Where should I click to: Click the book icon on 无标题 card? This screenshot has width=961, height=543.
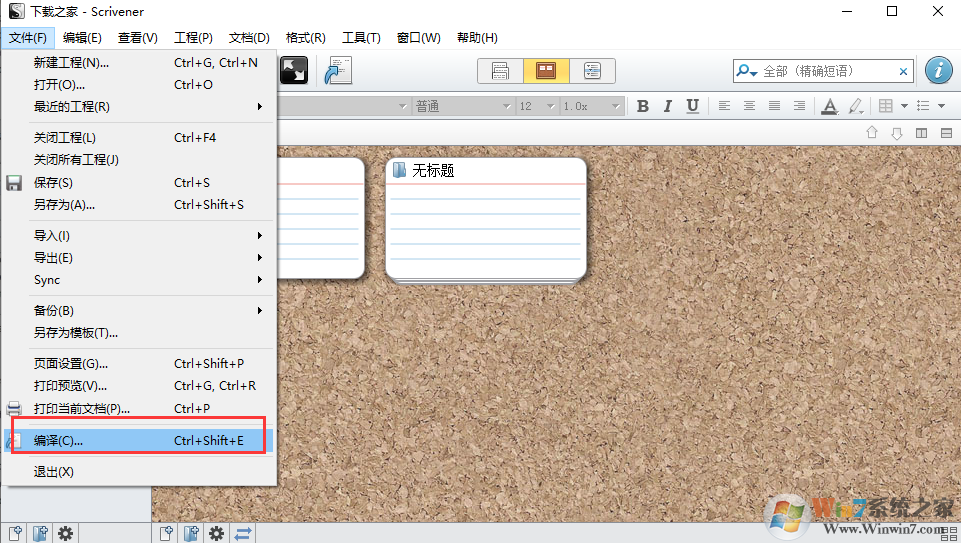pyautogui.click(x=399, y=170)
